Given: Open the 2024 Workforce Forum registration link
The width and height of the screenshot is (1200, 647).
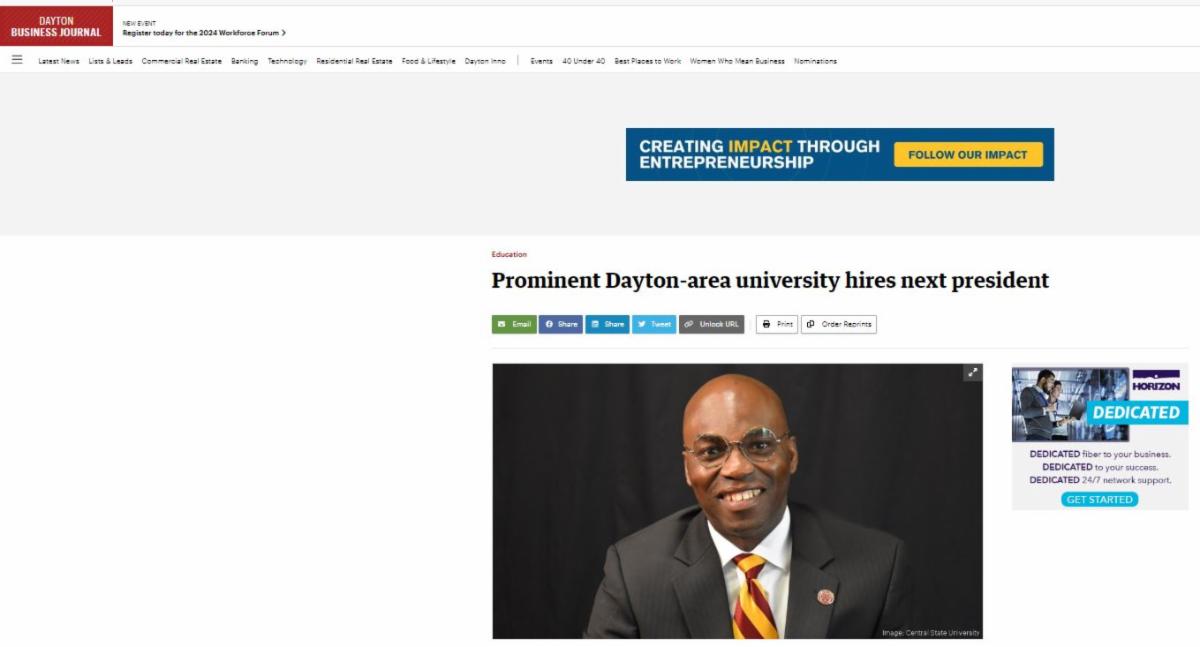Looking at the screenshot, I should point(204,33).
